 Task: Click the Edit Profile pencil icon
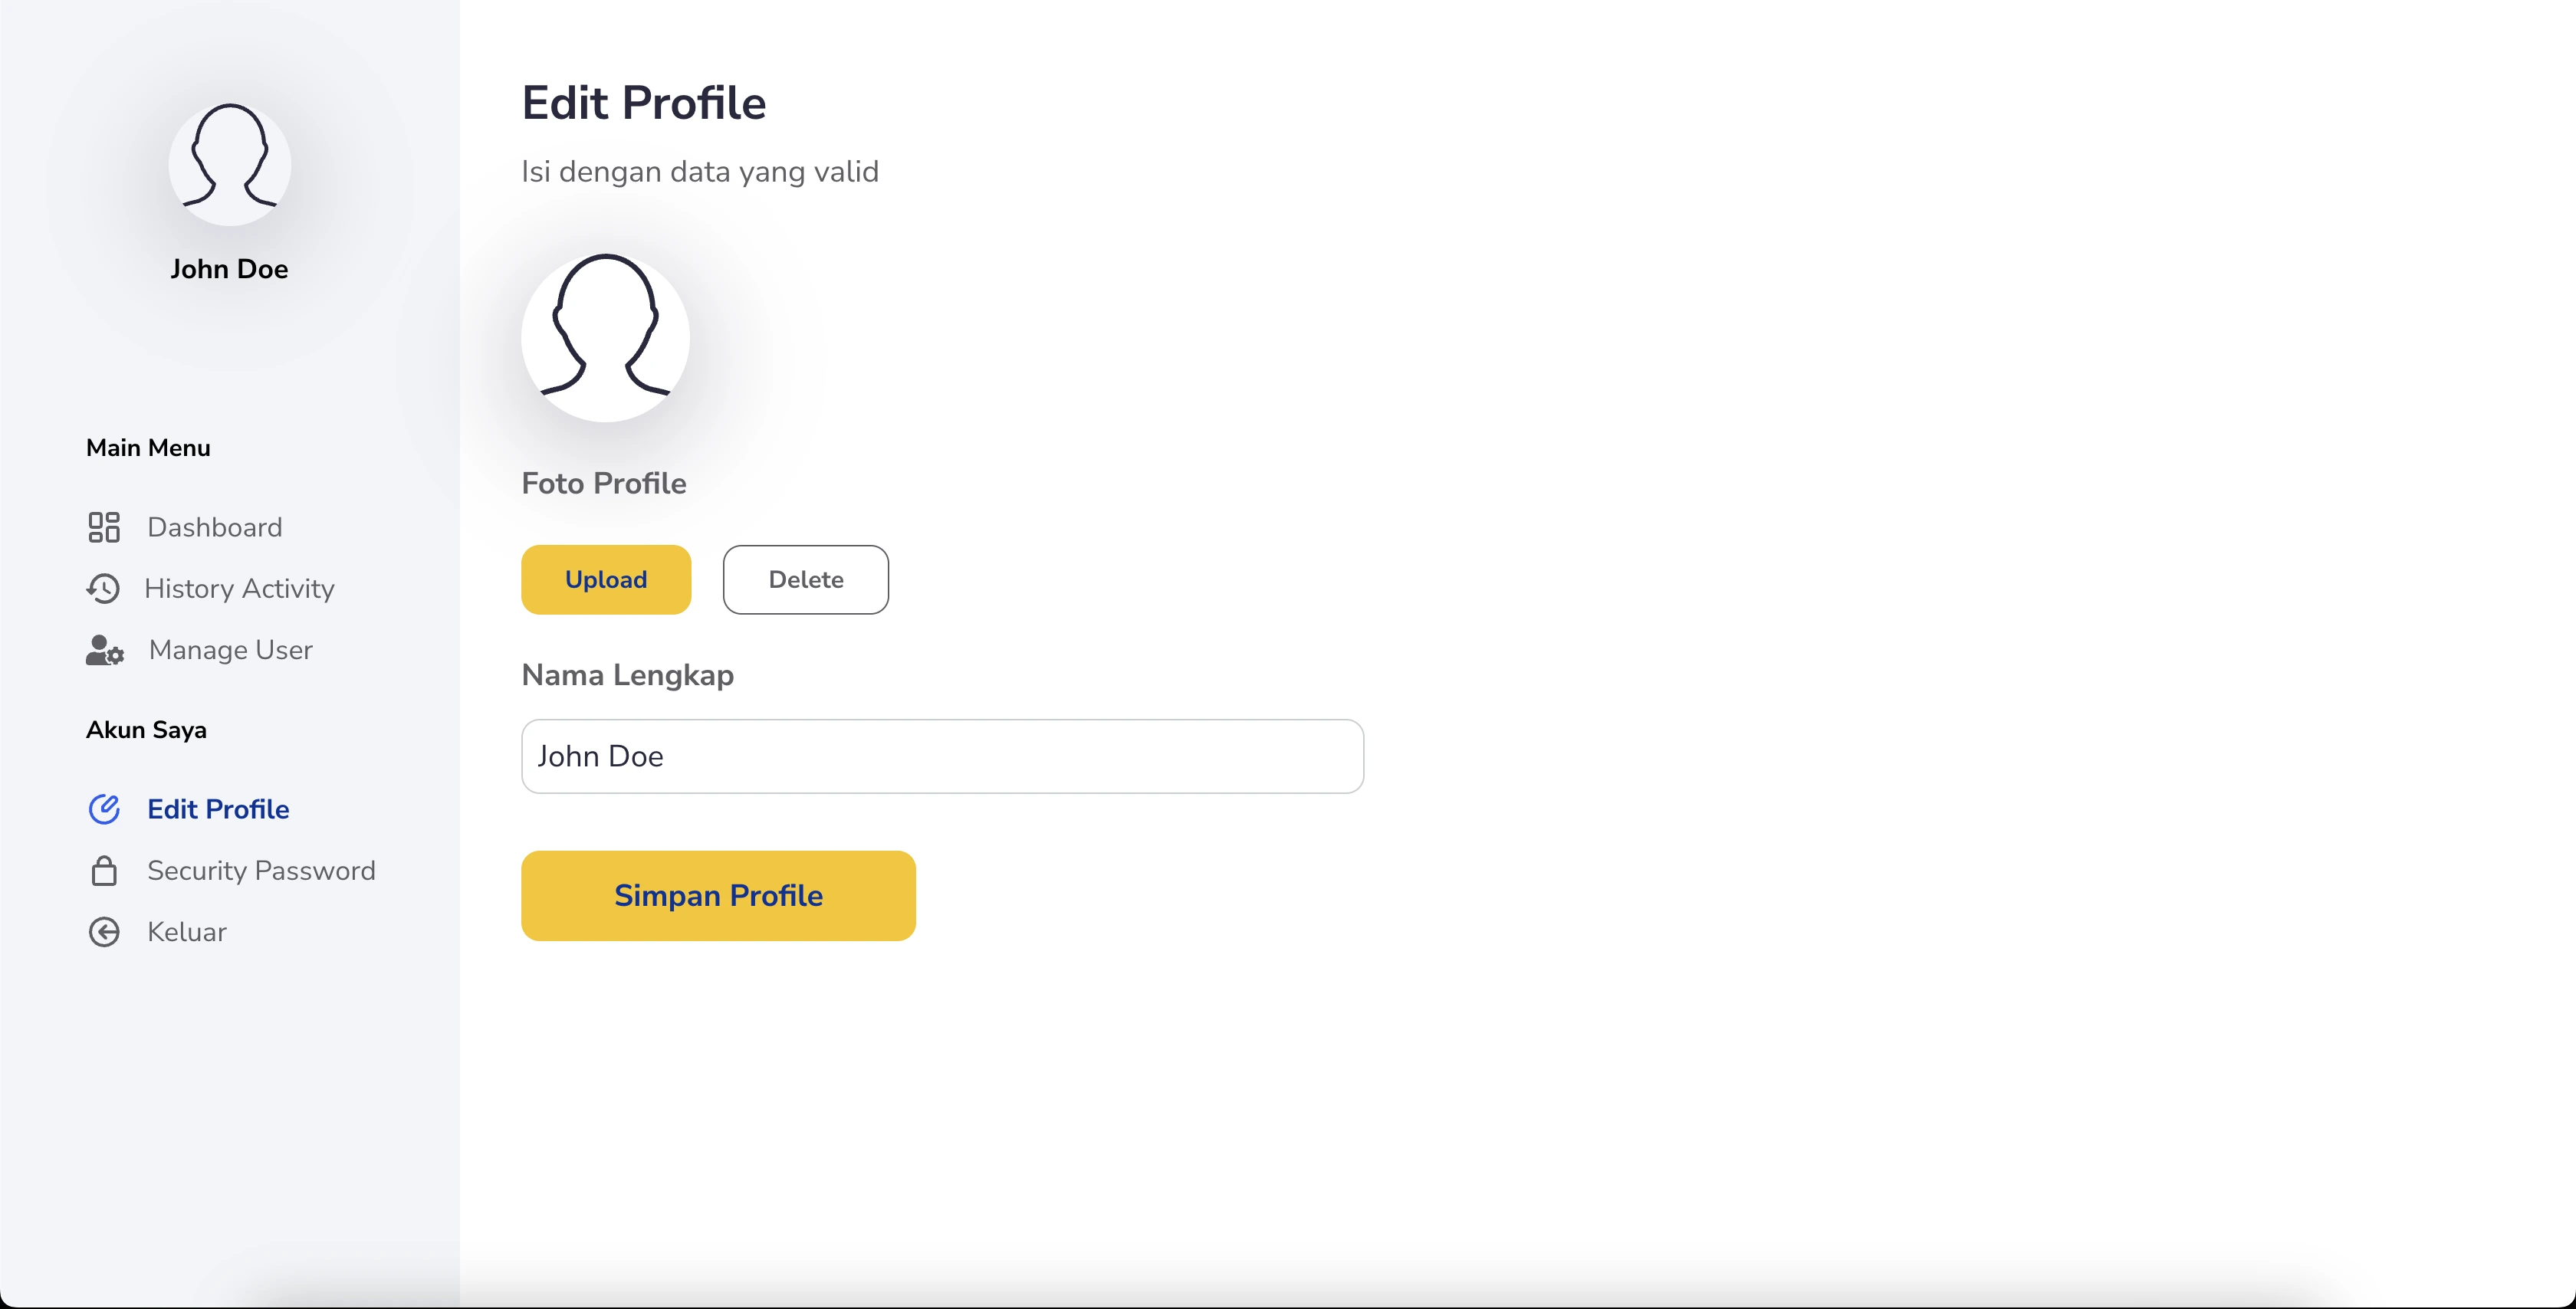[x=104, y=809]
